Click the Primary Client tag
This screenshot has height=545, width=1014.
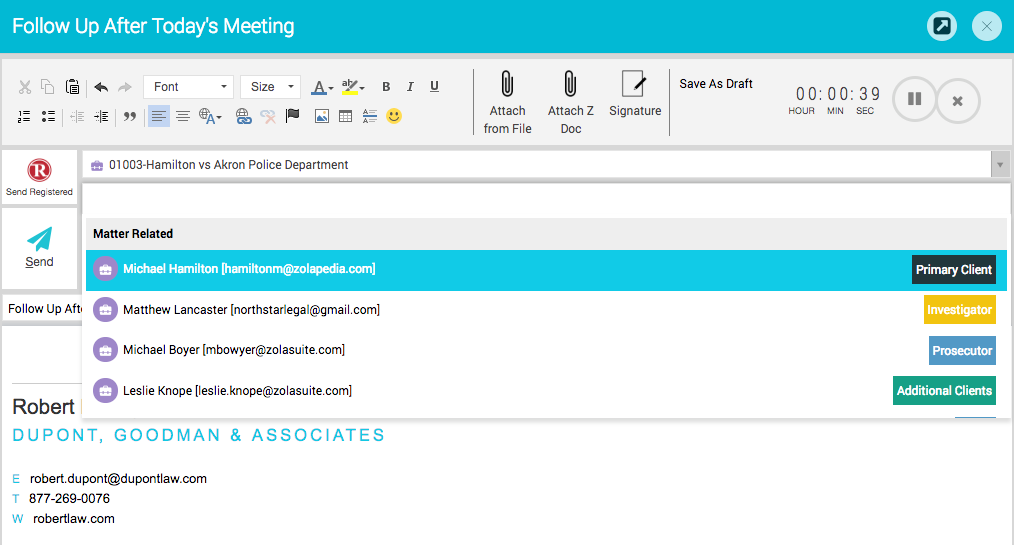954,270
